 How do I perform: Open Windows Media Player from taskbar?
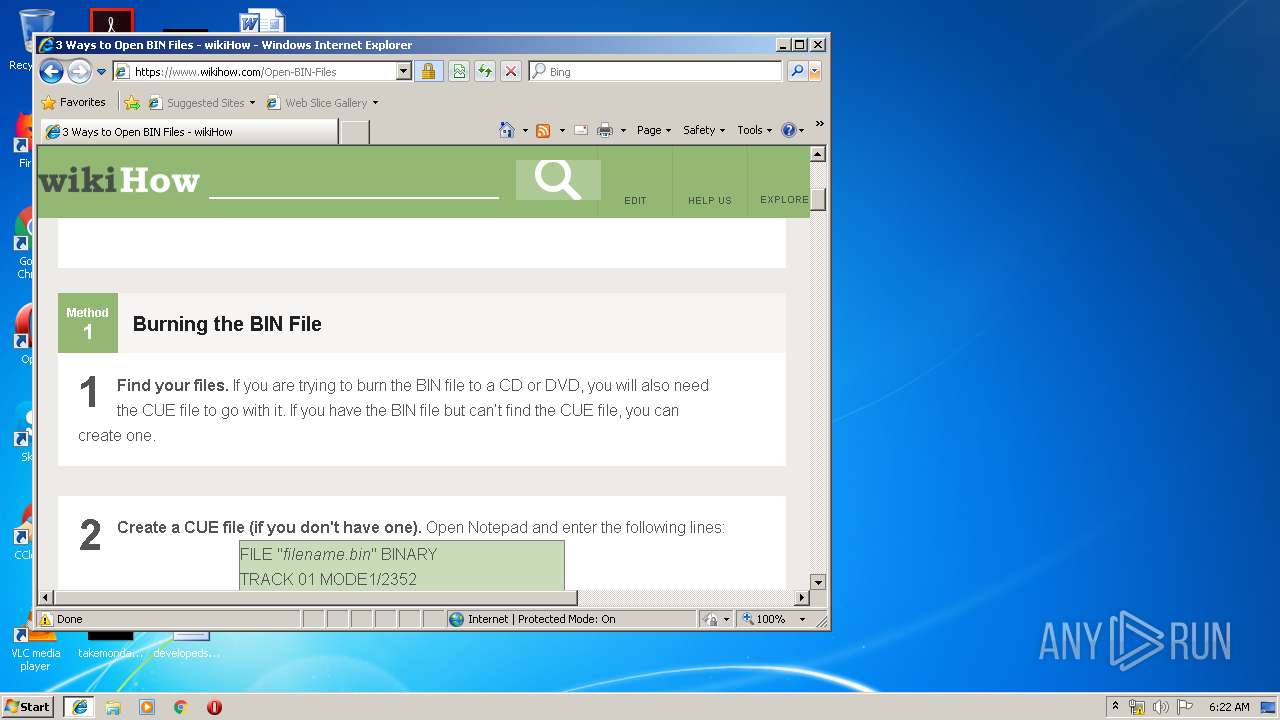click(x=147, y=707)
